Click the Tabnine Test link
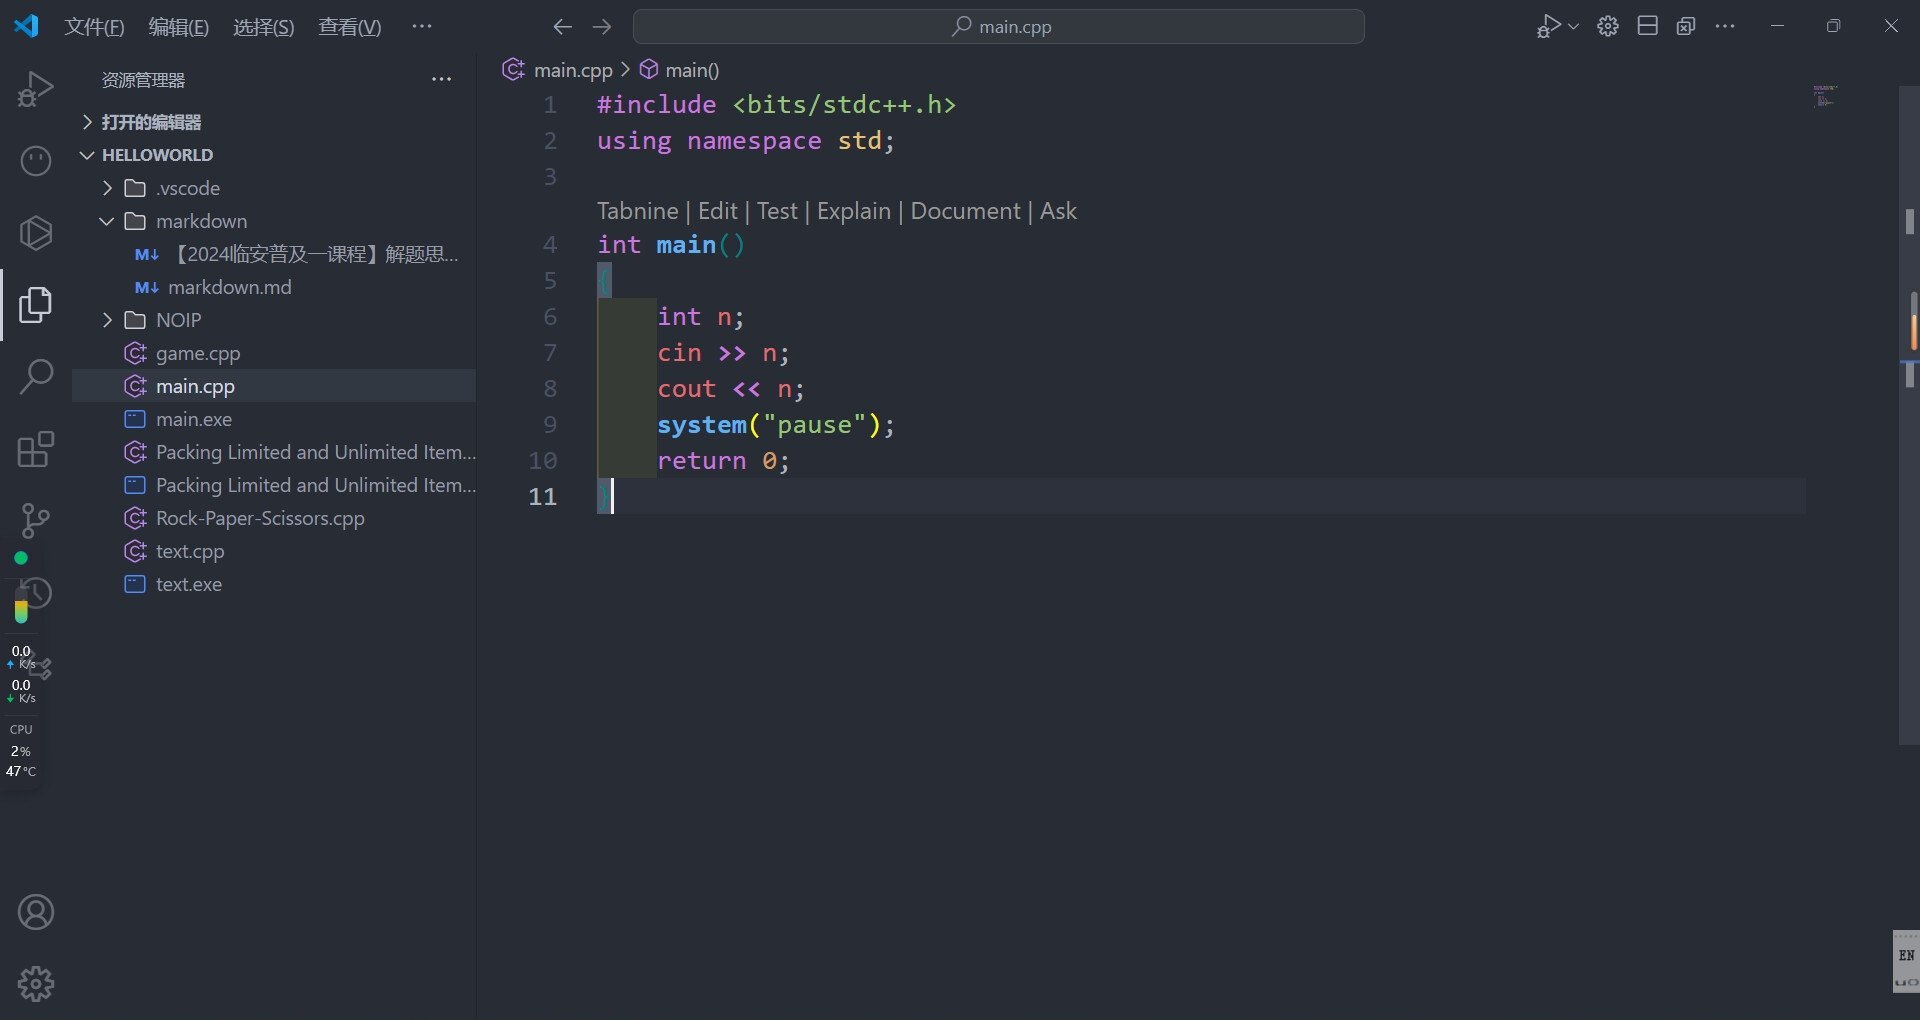The image size is (1920, 1020). (777, 211)
